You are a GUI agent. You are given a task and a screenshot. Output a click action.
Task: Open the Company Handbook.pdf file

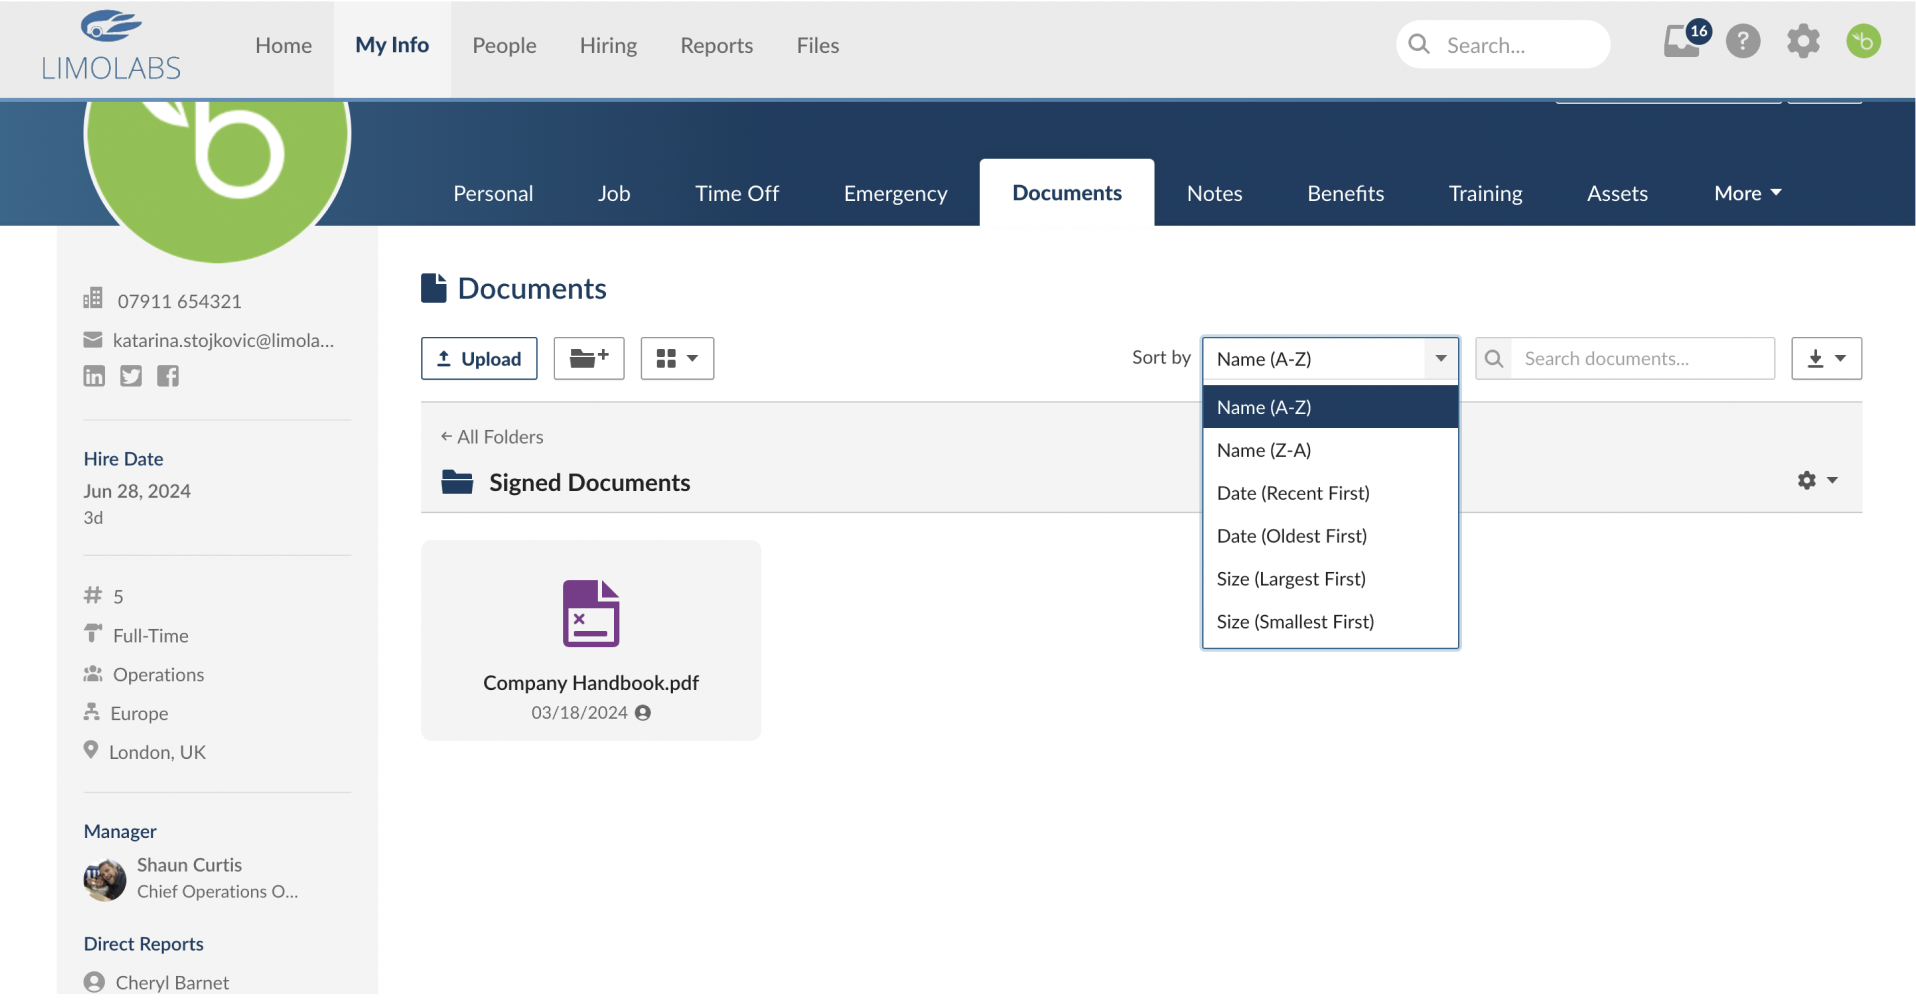point(590,640)
